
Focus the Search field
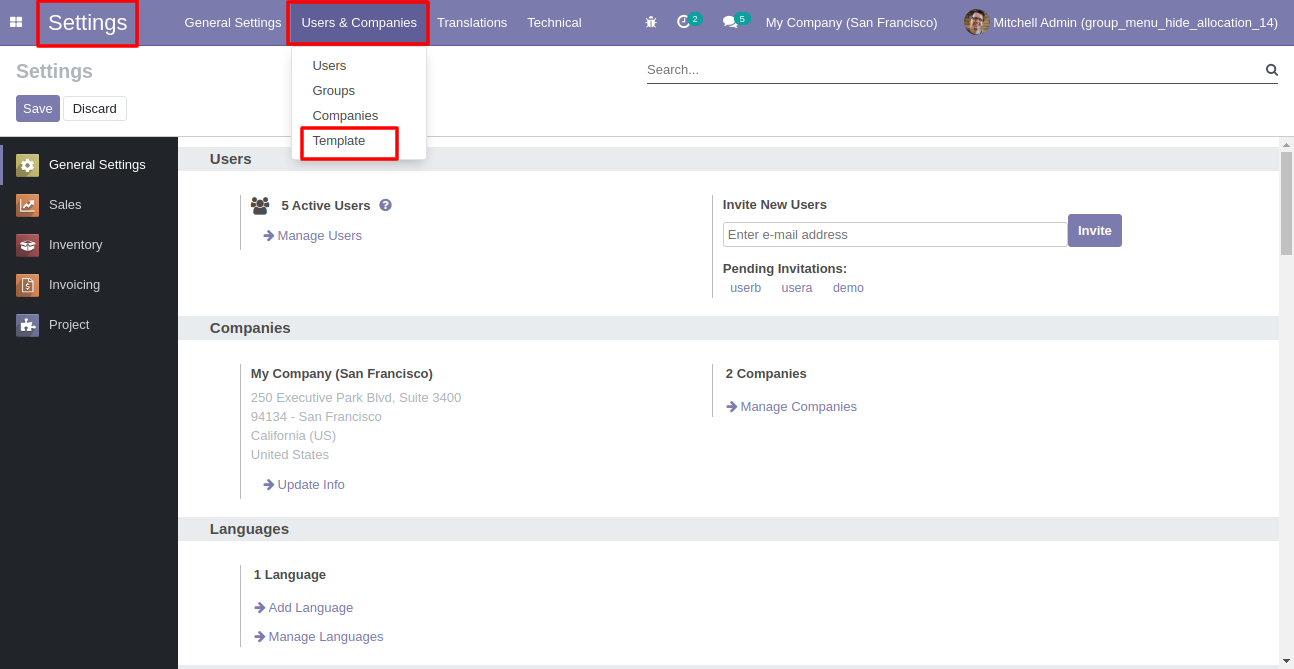pyautogui.click(x=955, y=70)
